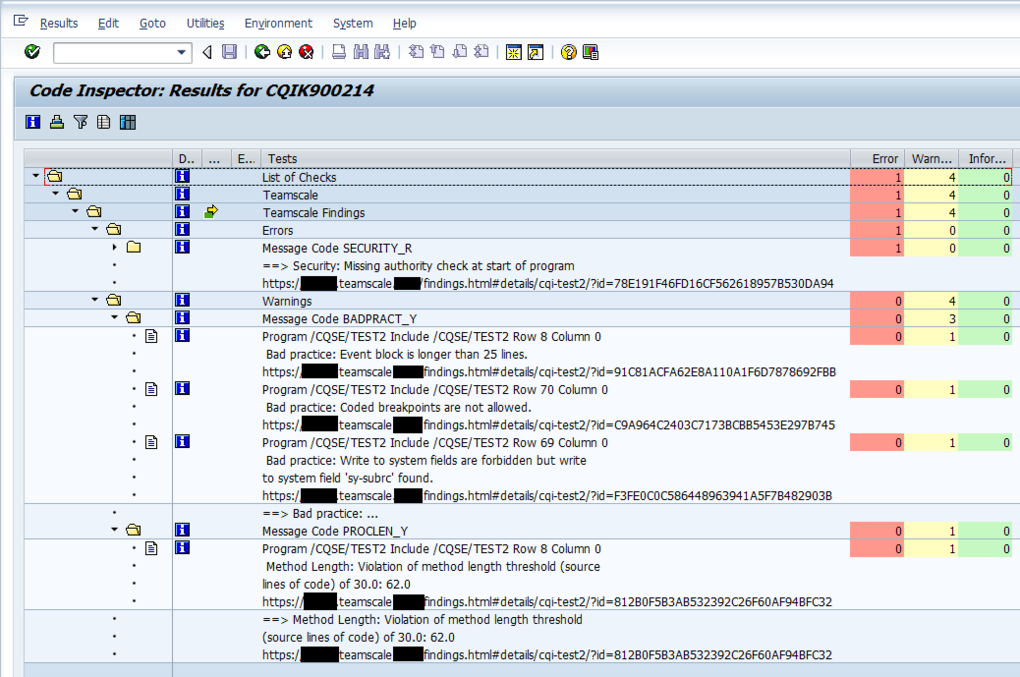Expand the Message Code SECURITY_R node

[114, 247]
